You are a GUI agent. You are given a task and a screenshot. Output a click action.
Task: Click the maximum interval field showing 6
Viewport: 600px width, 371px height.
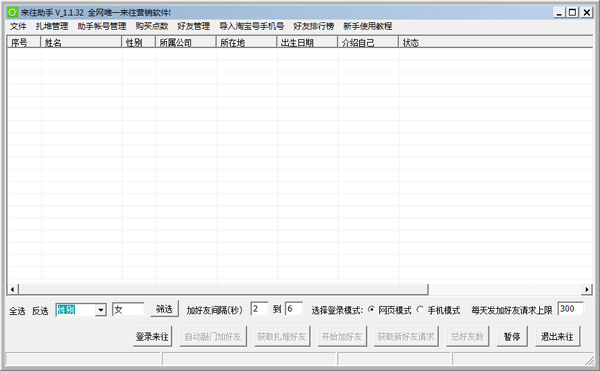[x=294, y=309]
